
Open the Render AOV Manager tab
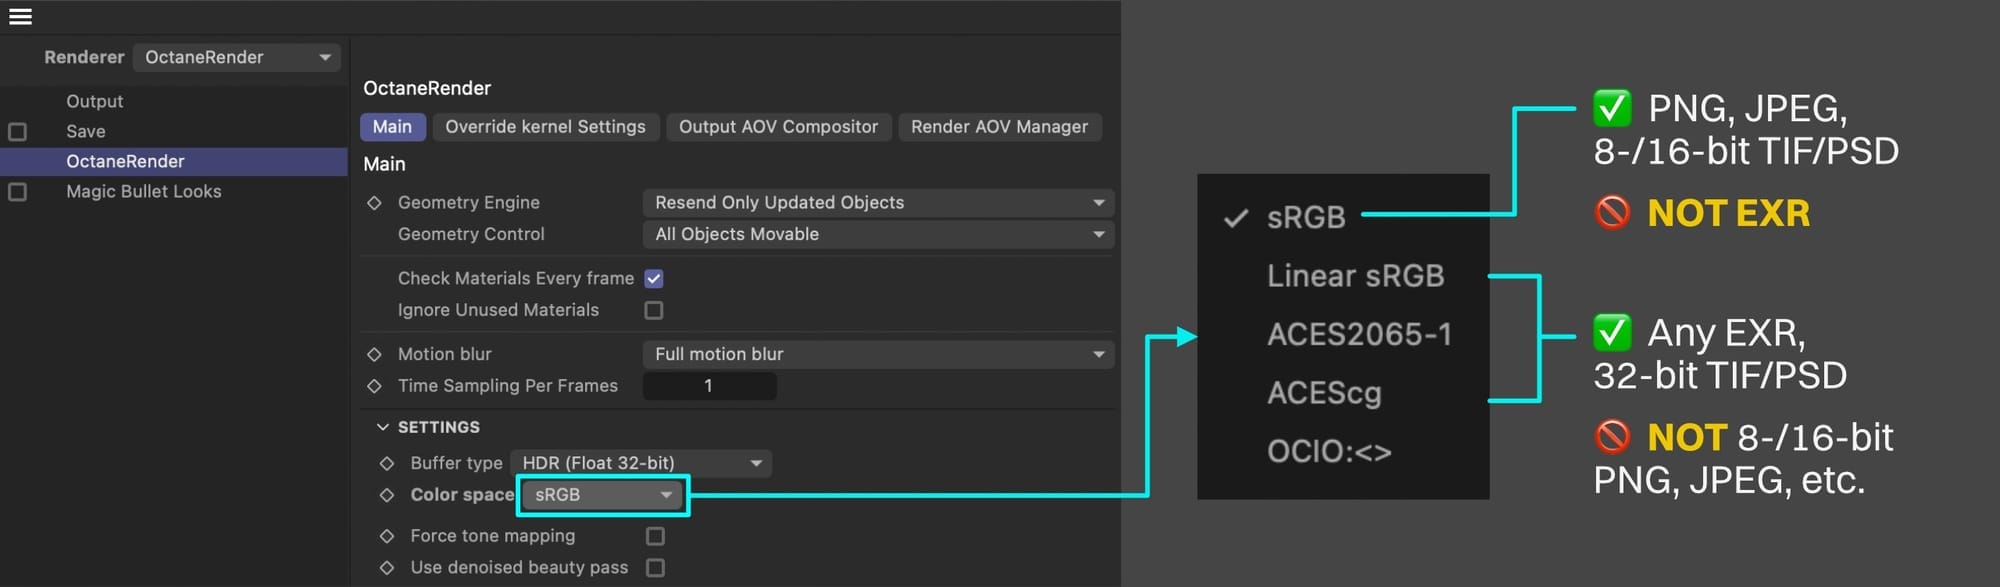999,127
